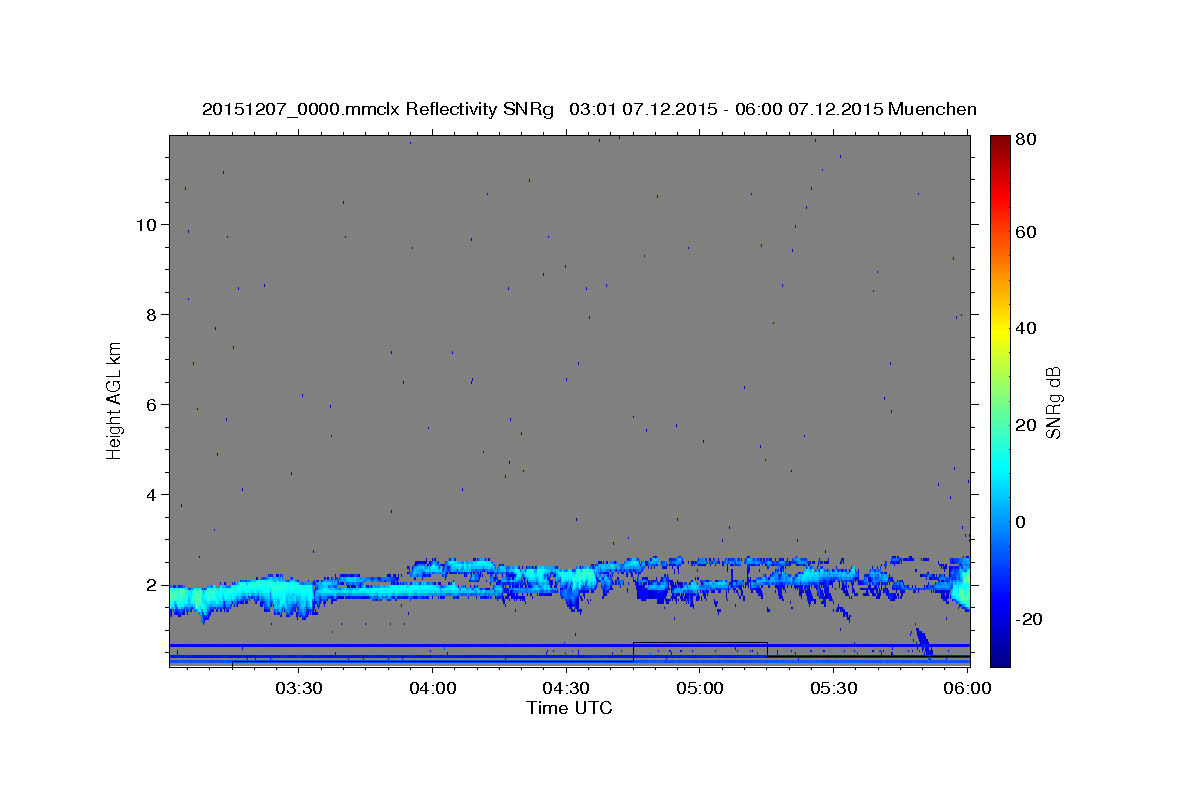This screenshot has height=800, width=1200.
Task: Click the SNRg color scale bar
Action: [x=1000, y=401]
